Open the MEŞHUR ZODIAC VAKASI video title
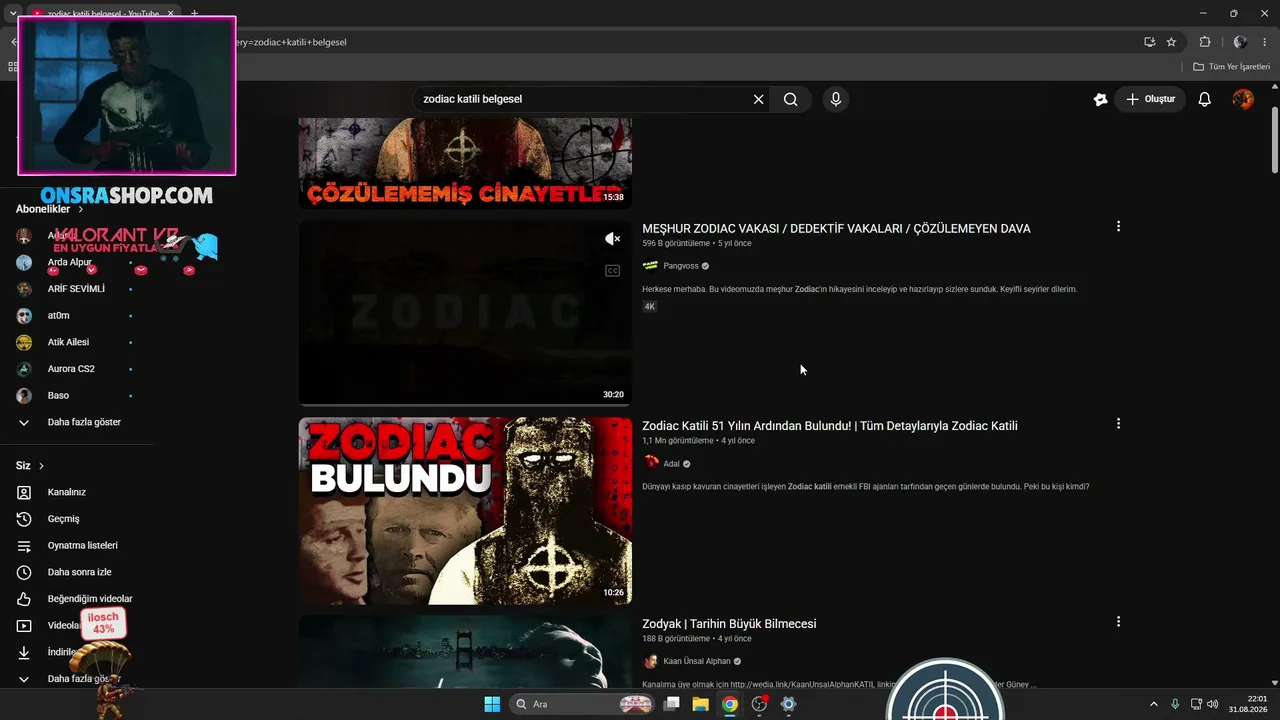The image size is (1280, 720). (836, 229)
